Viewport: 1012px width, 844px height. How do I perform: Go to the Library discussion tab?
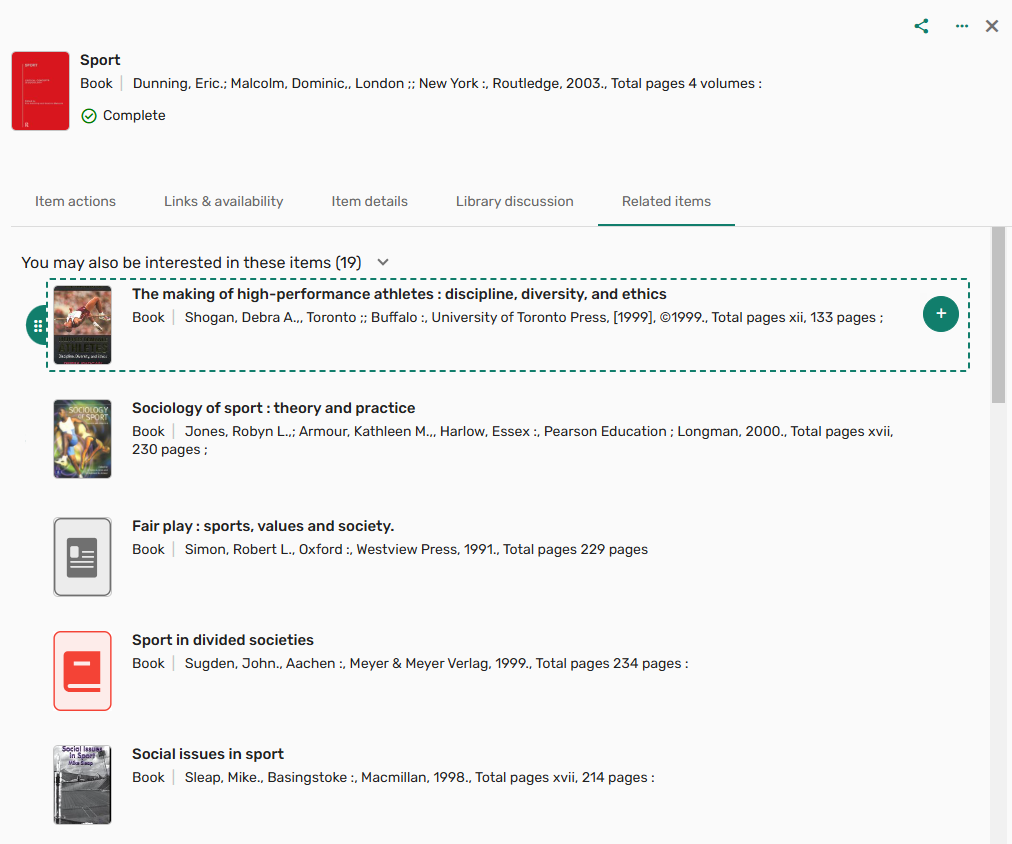click(x=514, y=201)
